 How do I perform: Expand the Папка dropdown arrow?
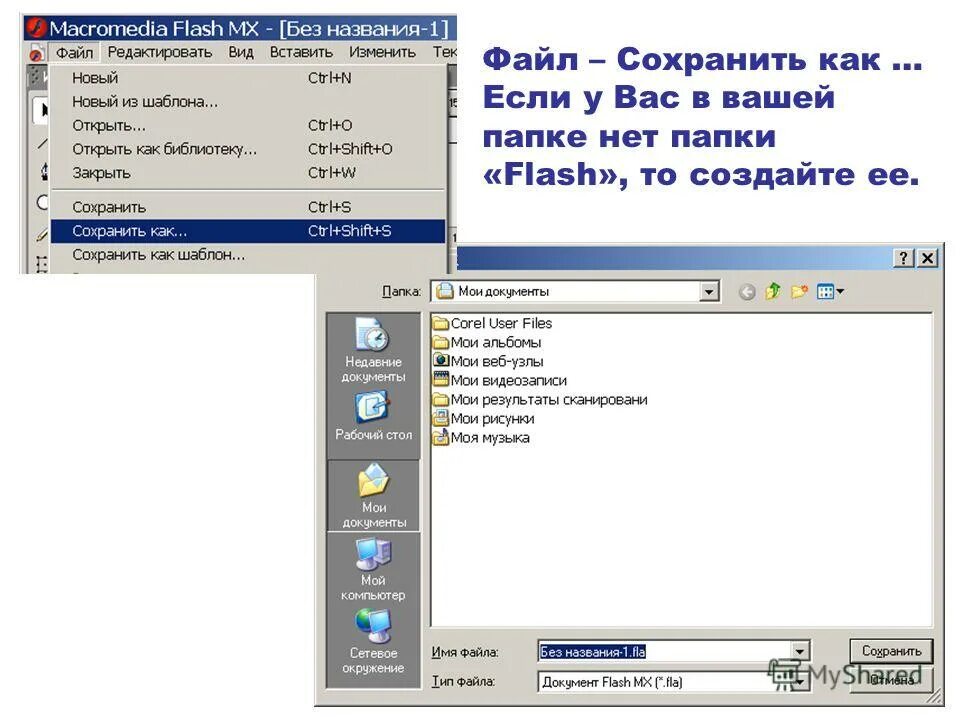(709, 292)
